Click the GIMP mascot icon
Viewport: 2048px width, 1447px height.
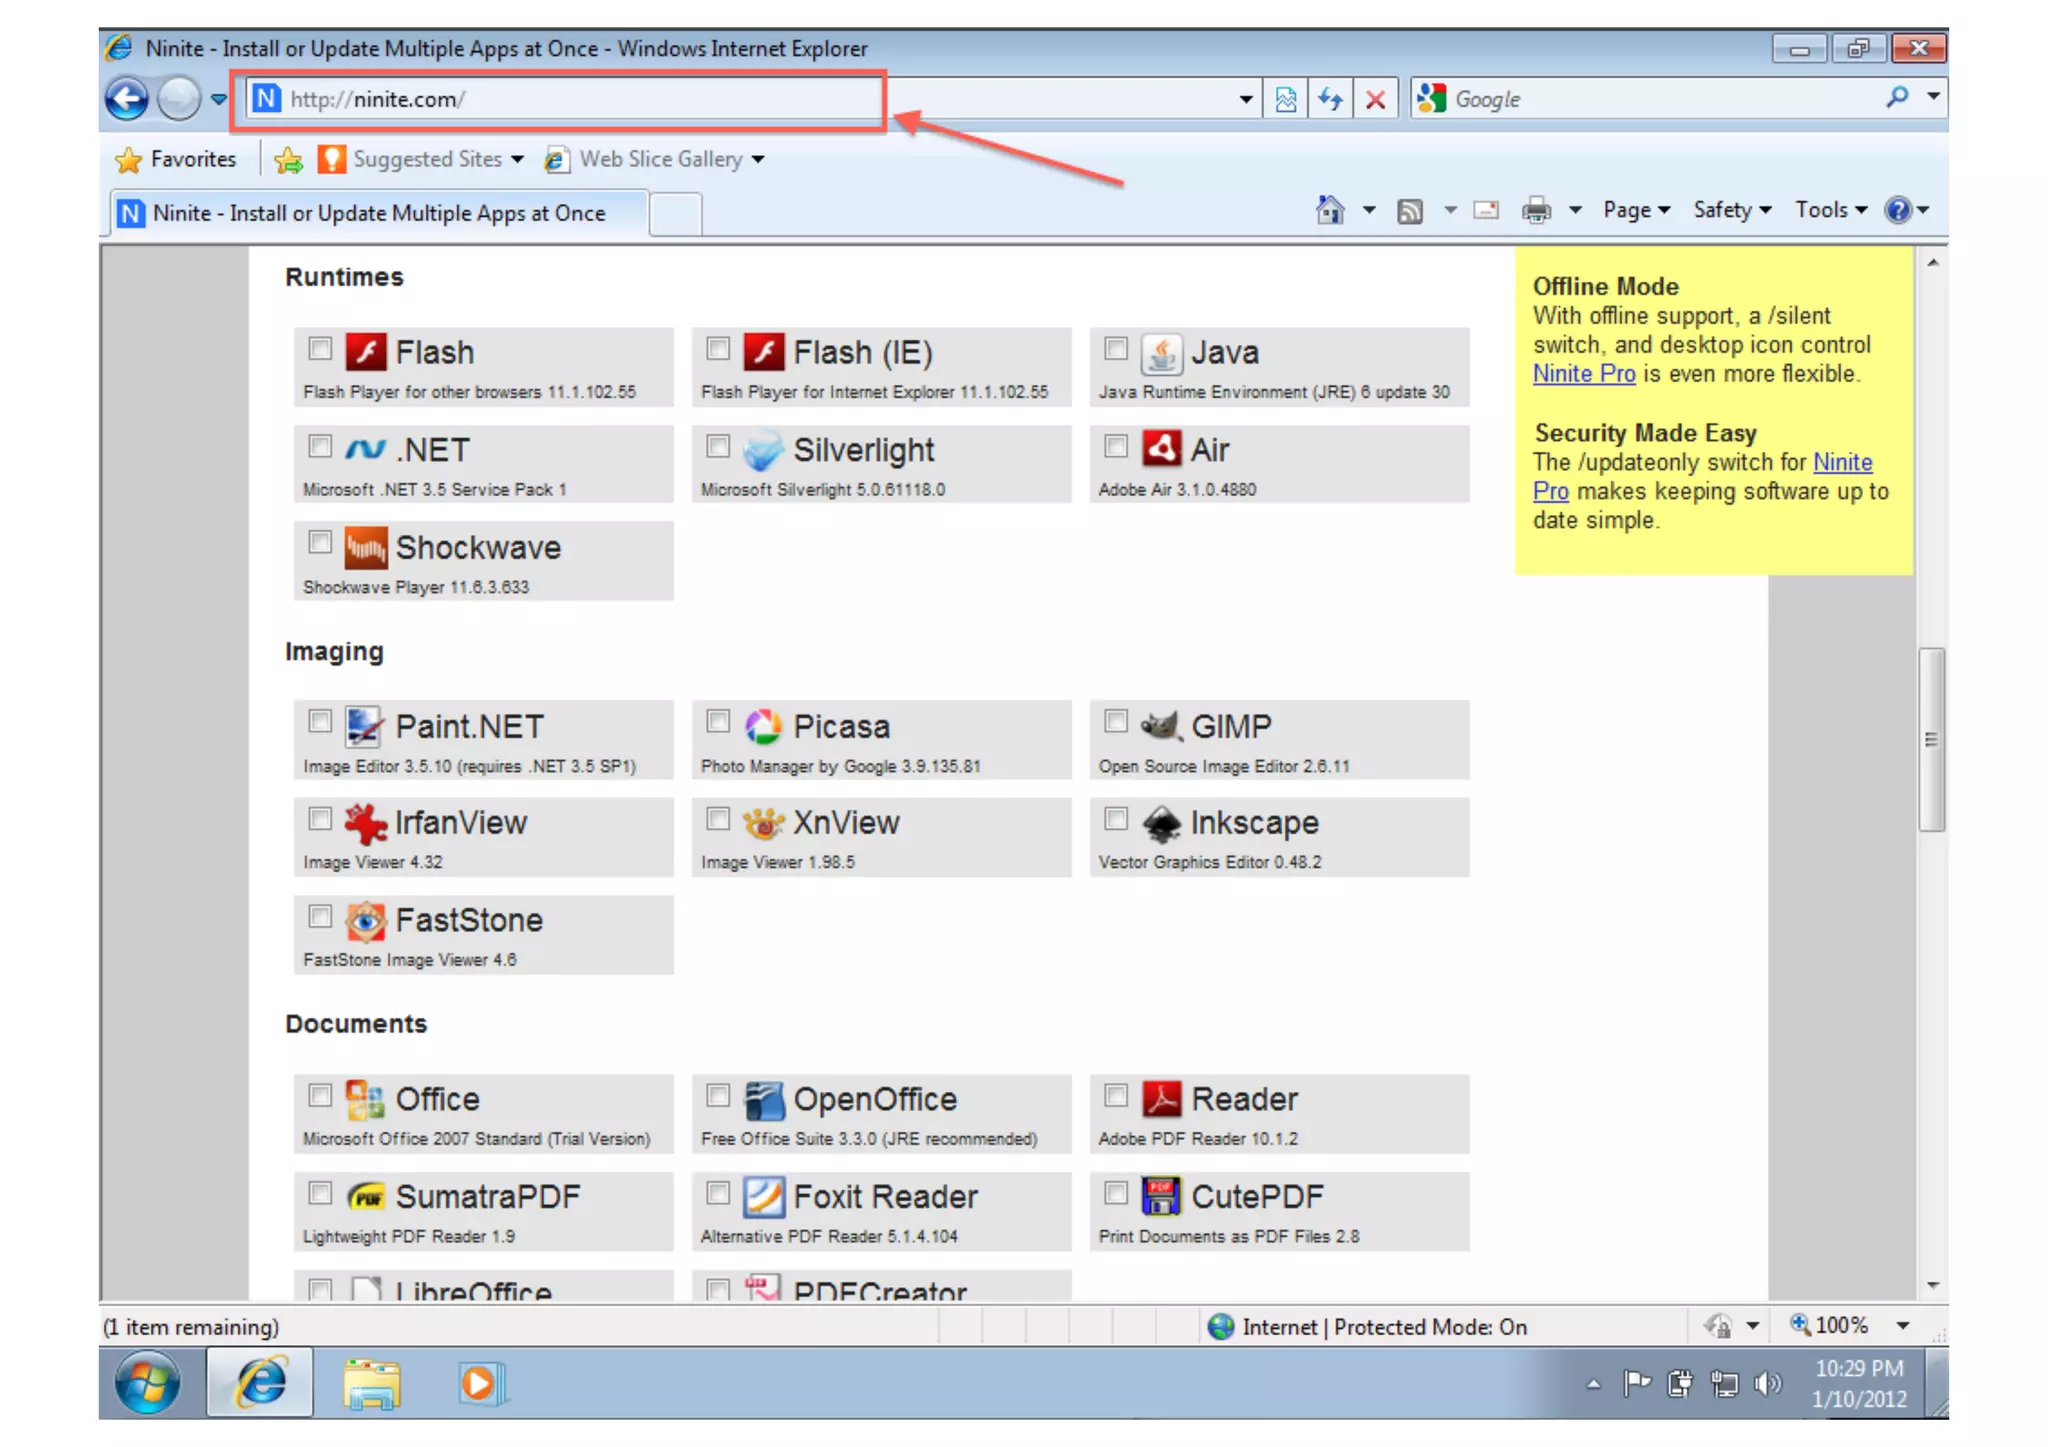(1161, 724)
